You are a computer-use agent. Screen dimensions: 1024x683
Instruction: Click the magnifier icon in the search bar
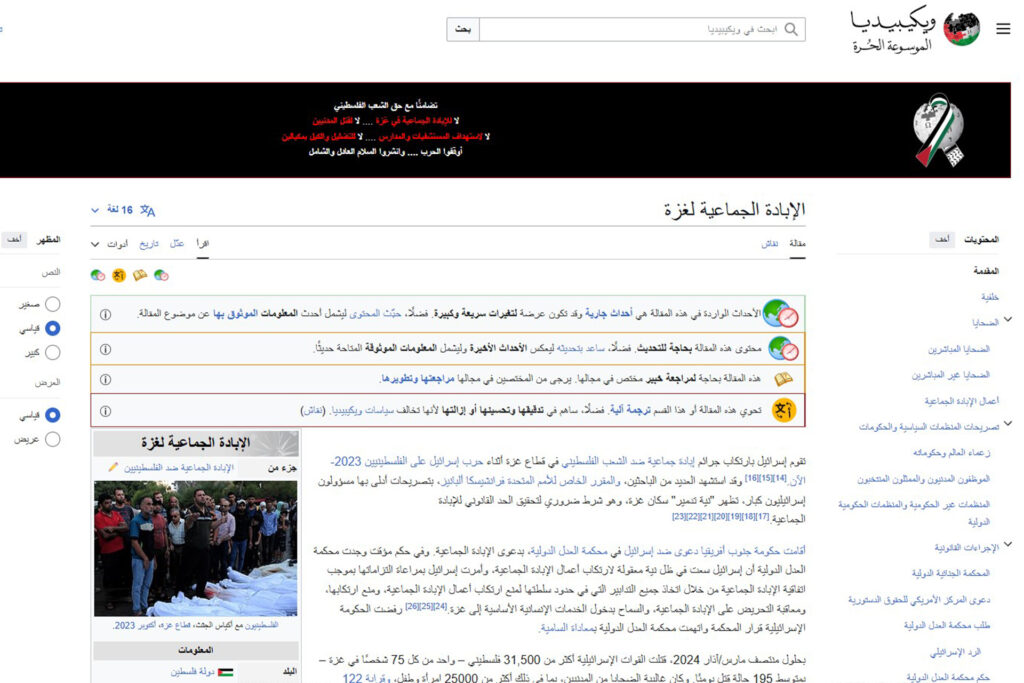(789, 28)
